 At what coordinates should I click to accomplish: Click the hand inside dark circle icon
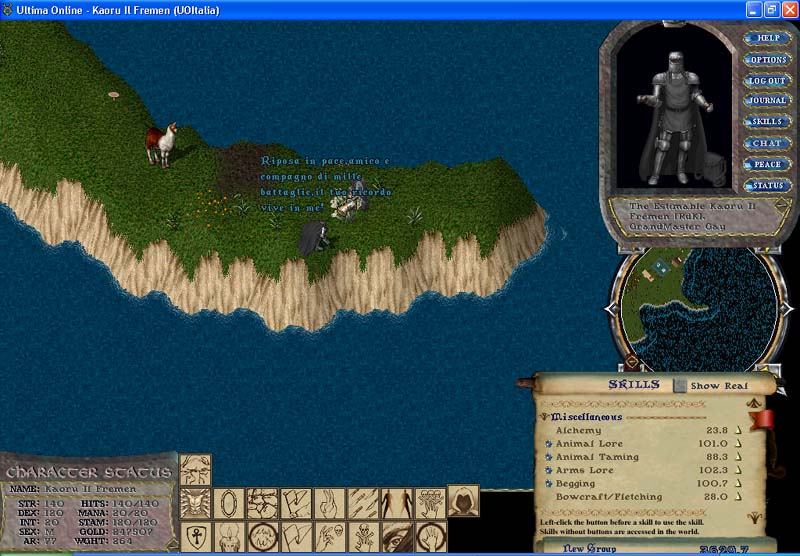430,537
